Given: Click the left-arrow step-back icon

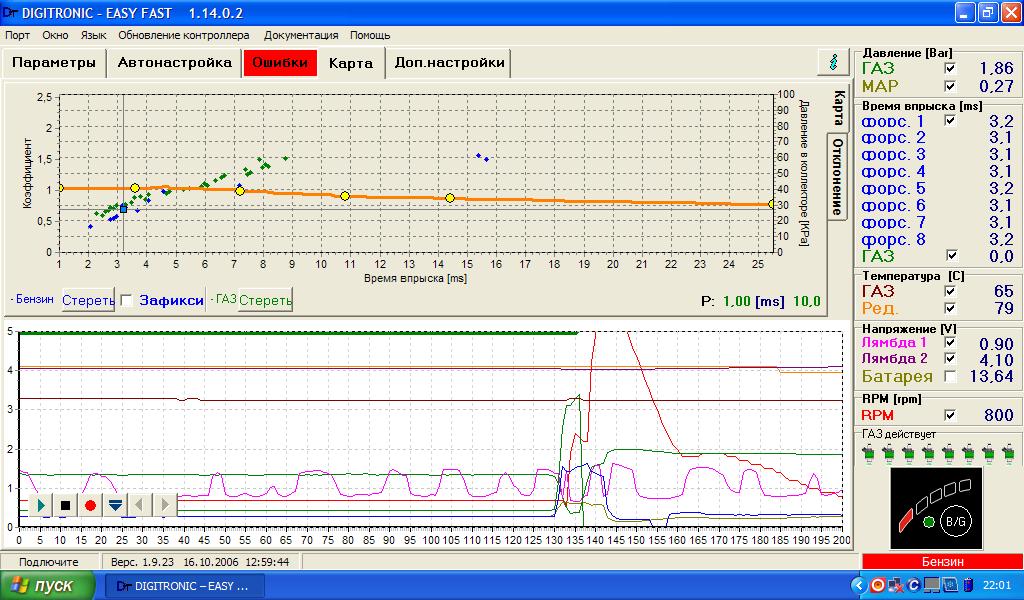Looking at the screenshot, I should 140,505.
